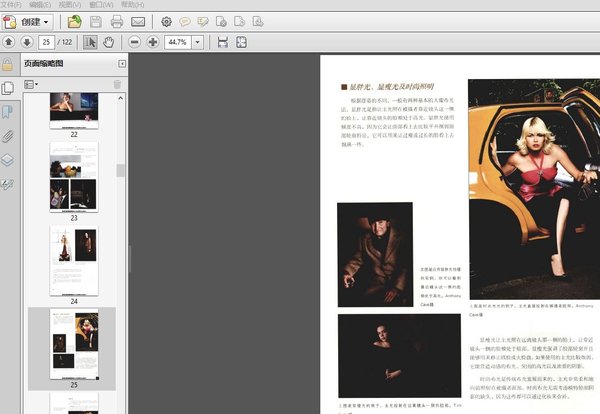Screen dimensions: 600x414
Task: Open the 创建 dropdown
Action: (30, 21)
